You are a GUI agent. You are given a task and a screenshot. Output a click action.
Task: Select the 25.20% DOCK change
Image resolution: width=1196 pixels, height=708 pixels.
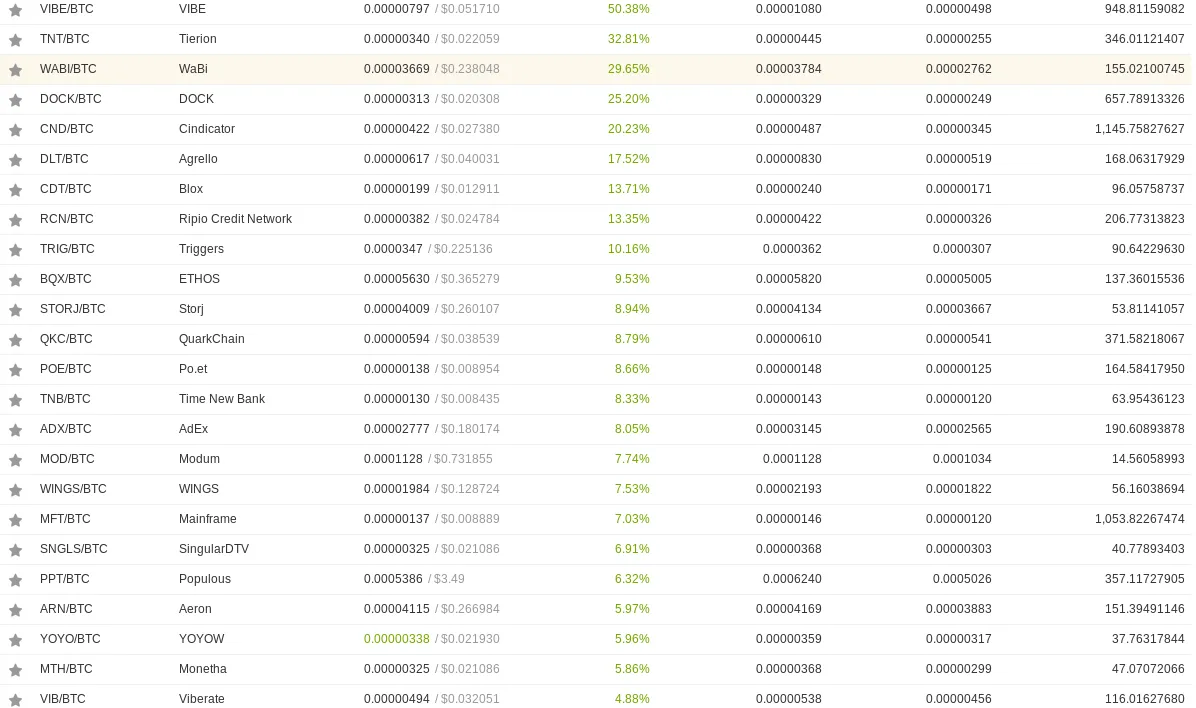coord(629,99)
